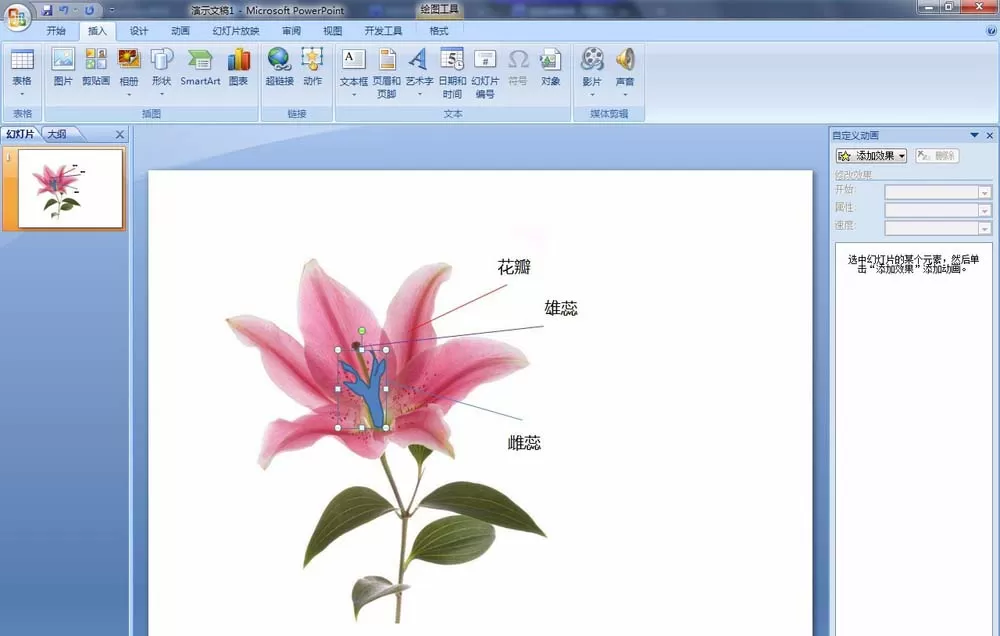Open the 审阅 (Review) ribbon tab
This screenshot has width=1000, height=636.
(291, 31)
